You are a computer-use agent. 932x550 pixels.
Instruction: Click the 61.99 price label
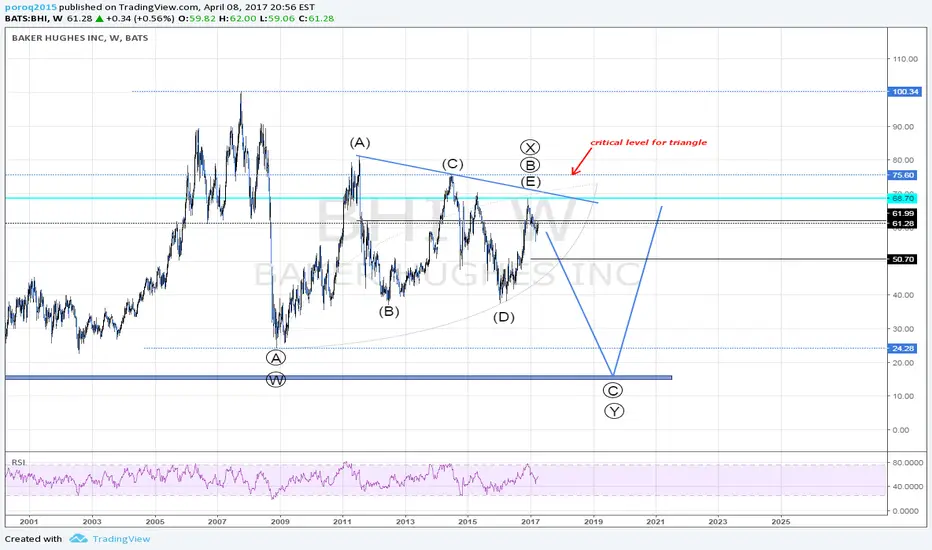point(902,213)
